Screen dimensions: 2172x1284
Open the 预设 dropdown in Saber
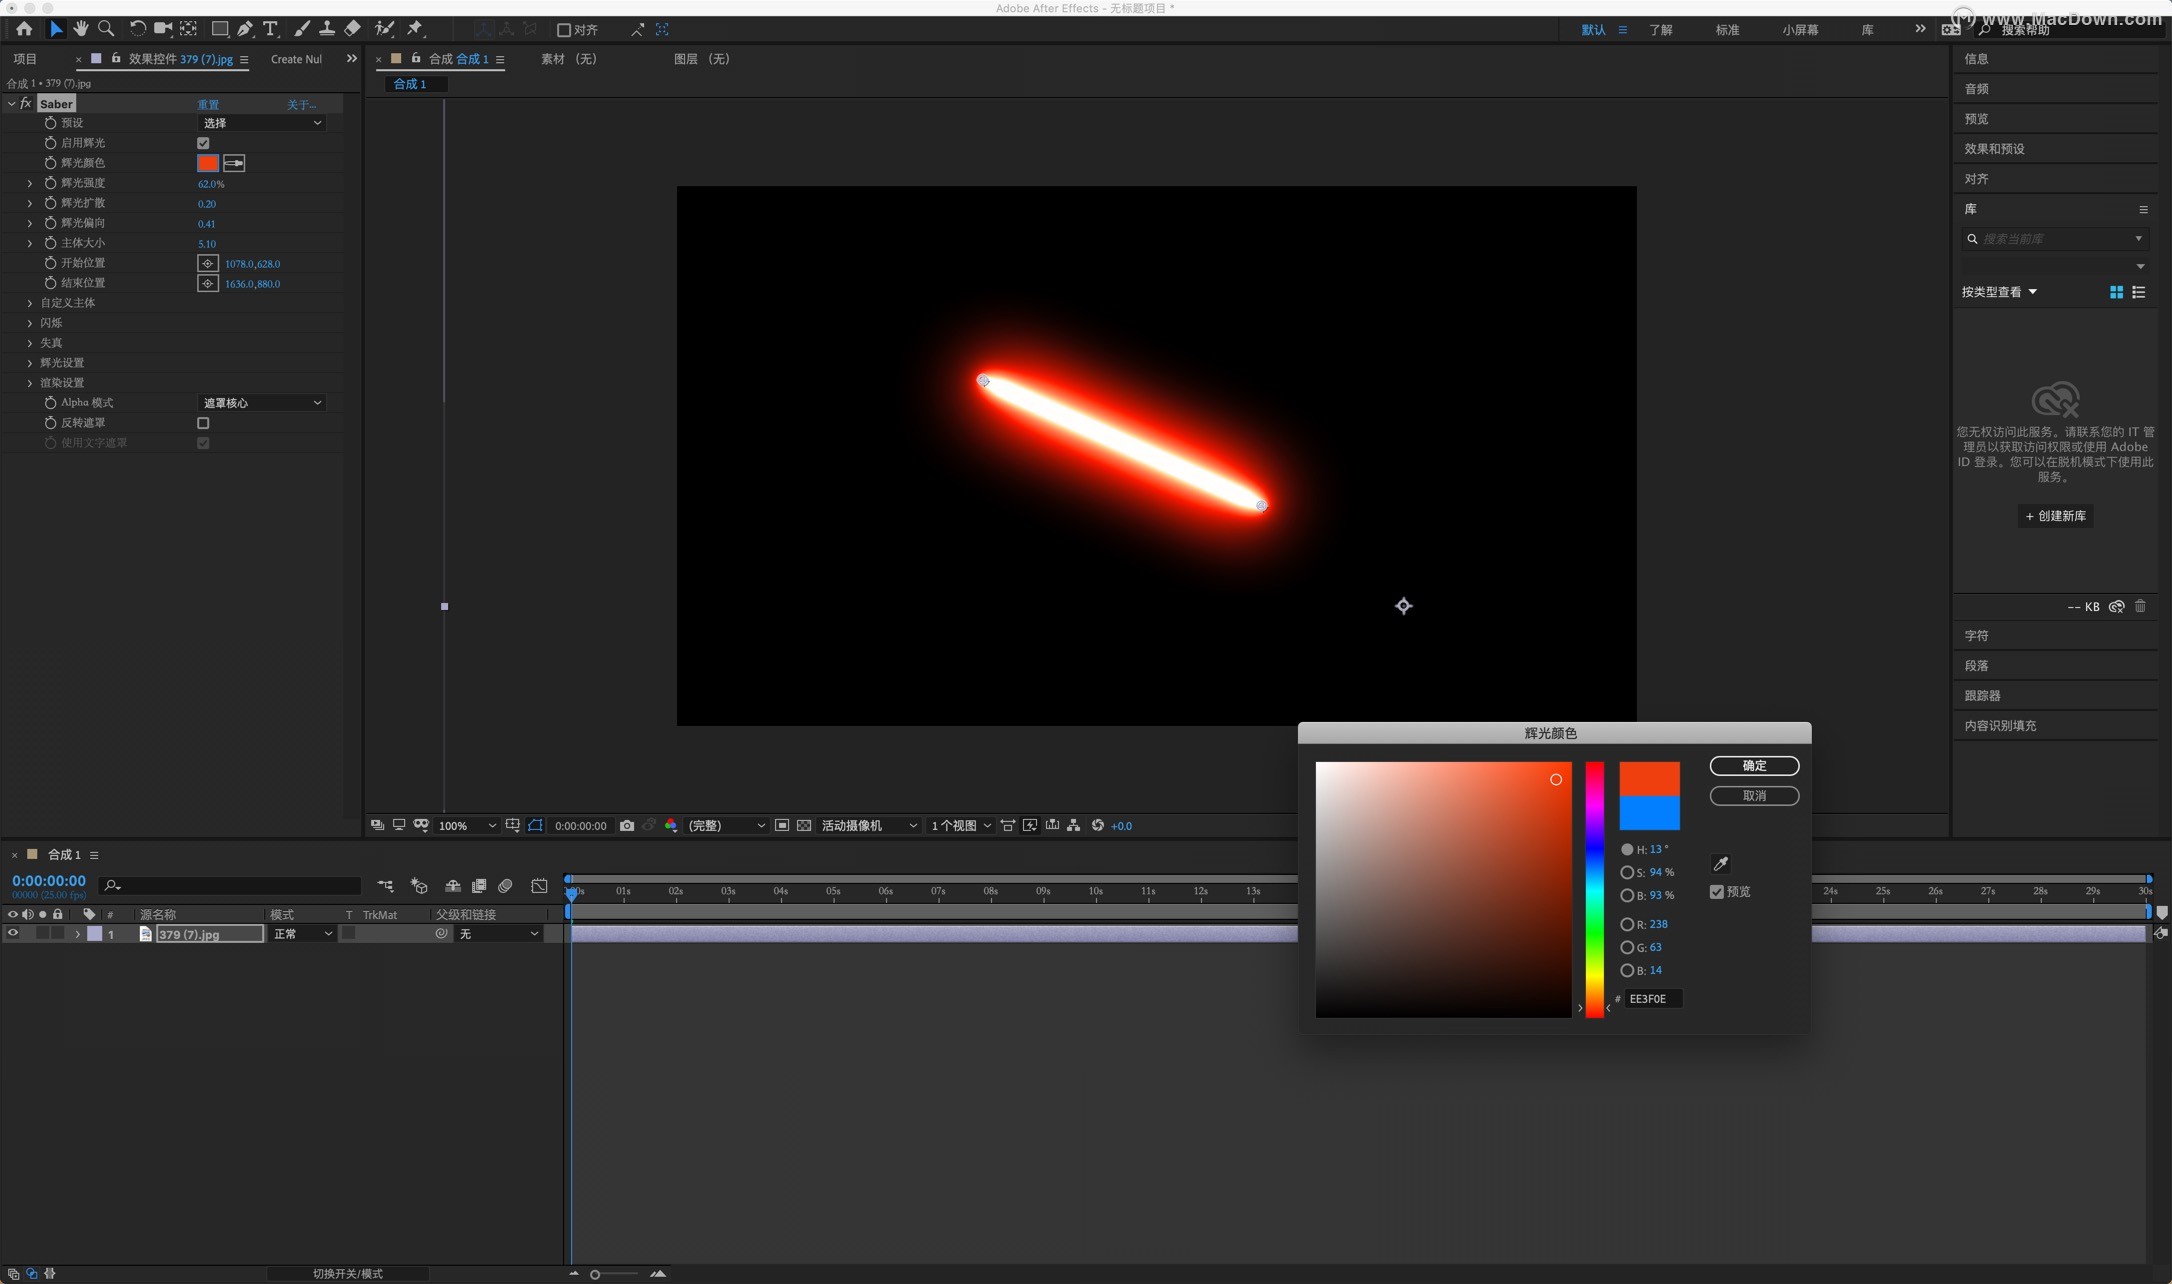[x=261, y=123]
